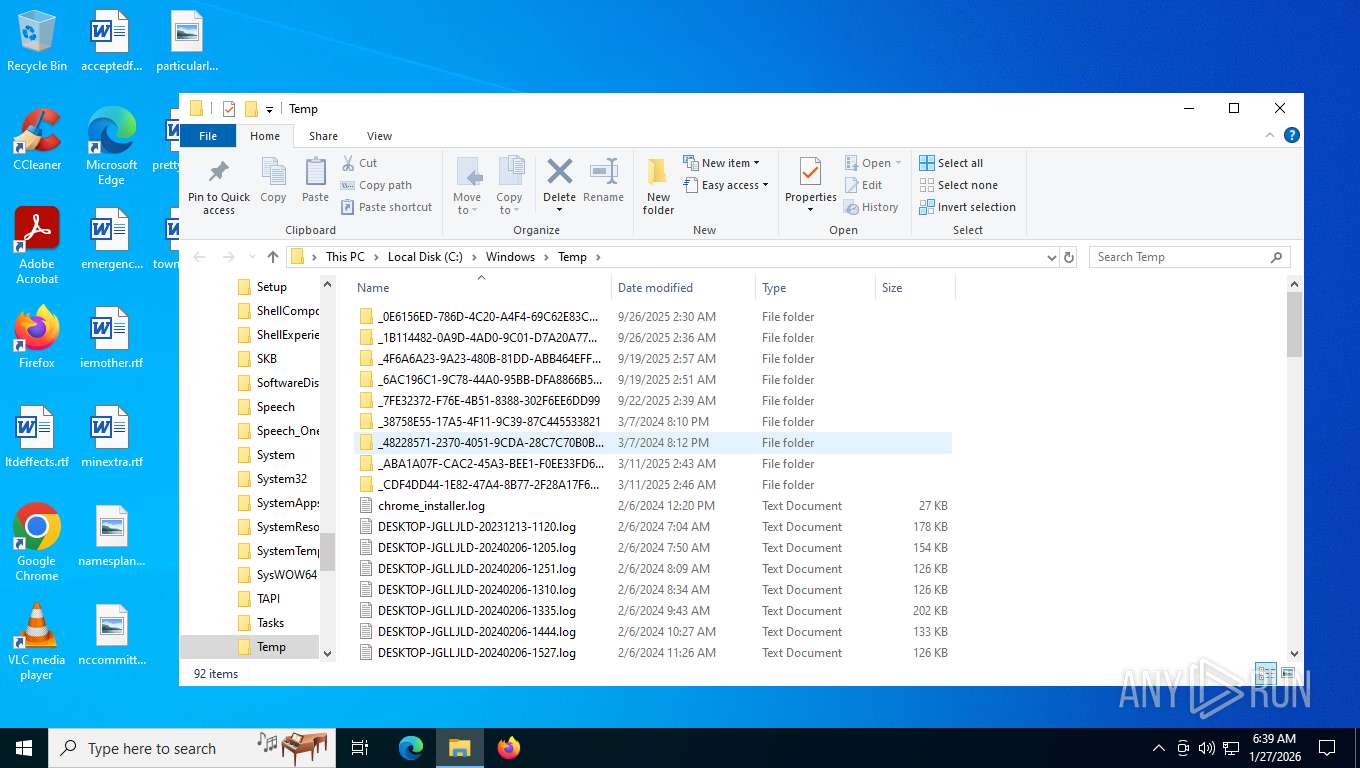Open VLC media player desktop shortcut
1360x768 pixels.
pyautogui.click(x=37, y=642)
